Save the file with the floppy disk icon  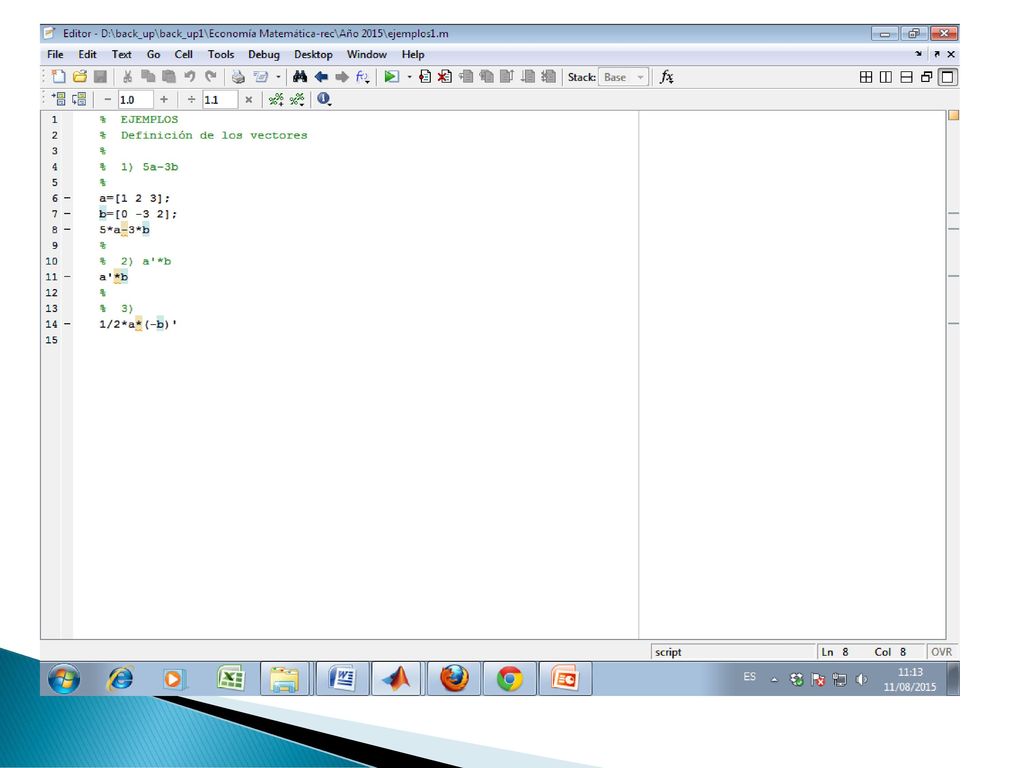[x=101, y=76]
